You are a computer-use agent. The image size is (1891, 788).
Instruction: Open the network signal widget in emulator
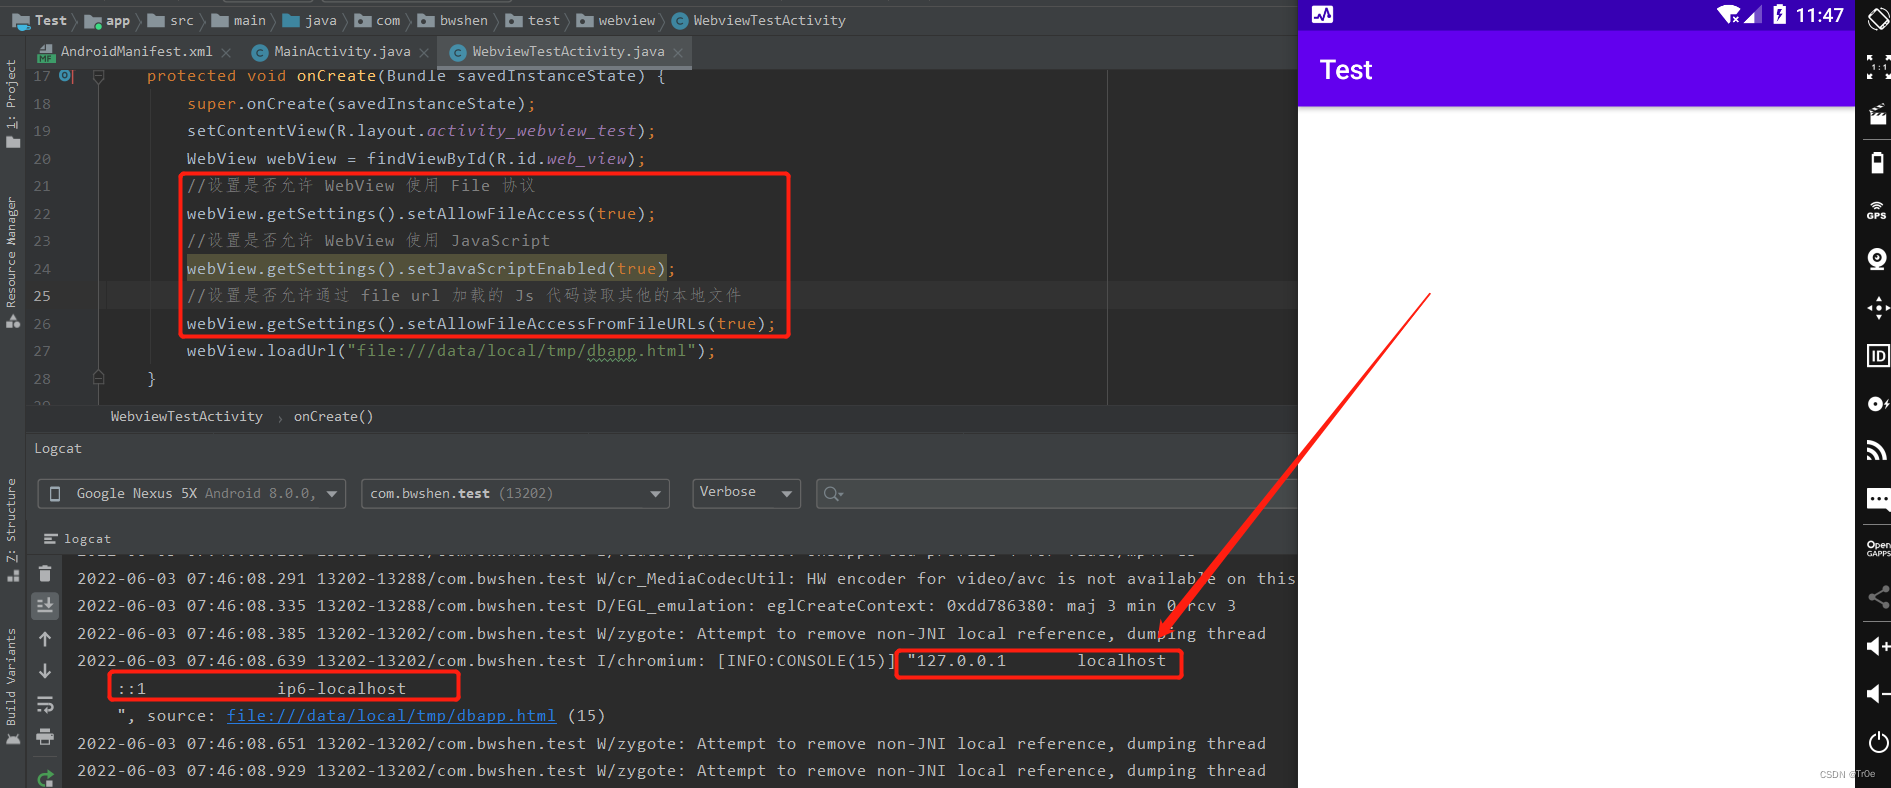(1878, 451)
